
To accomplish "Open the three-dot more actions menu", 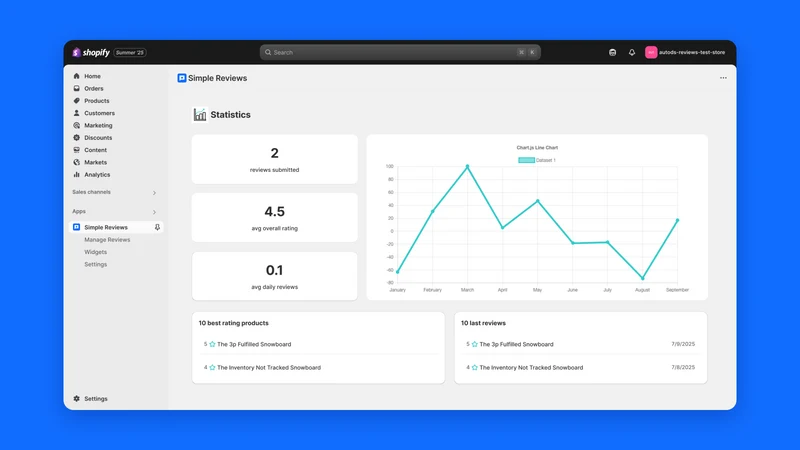I will 723,78.
